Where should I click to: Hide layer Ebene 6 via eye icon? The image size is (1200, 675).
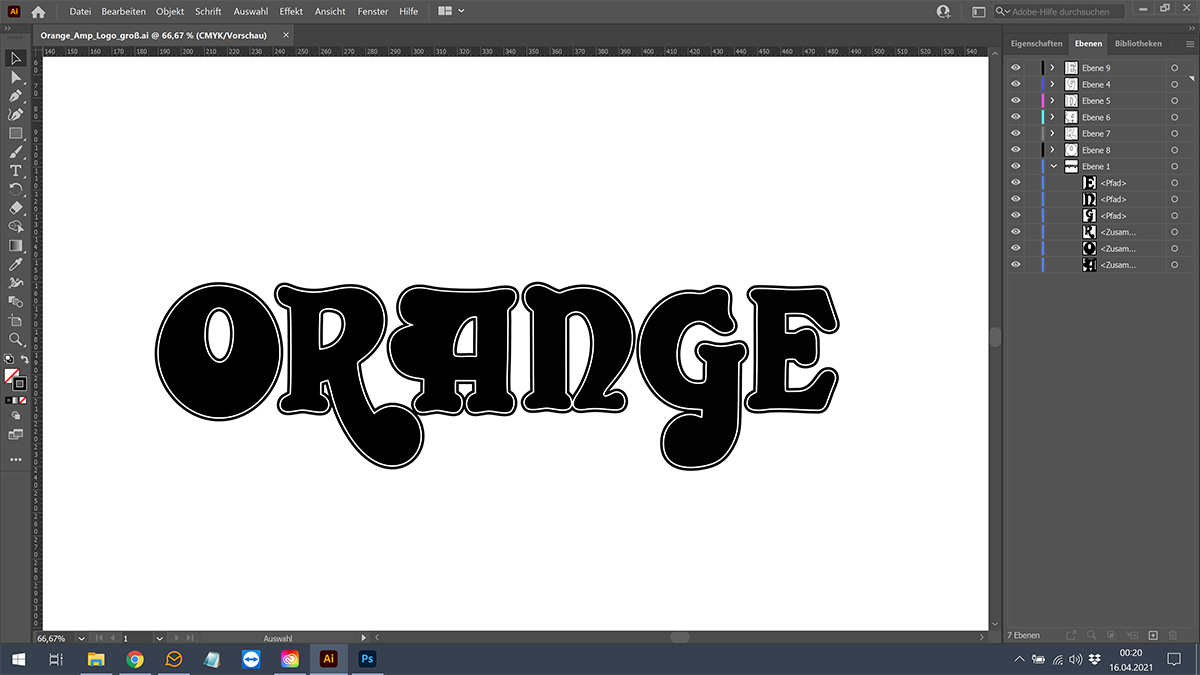click(1016, 117)
